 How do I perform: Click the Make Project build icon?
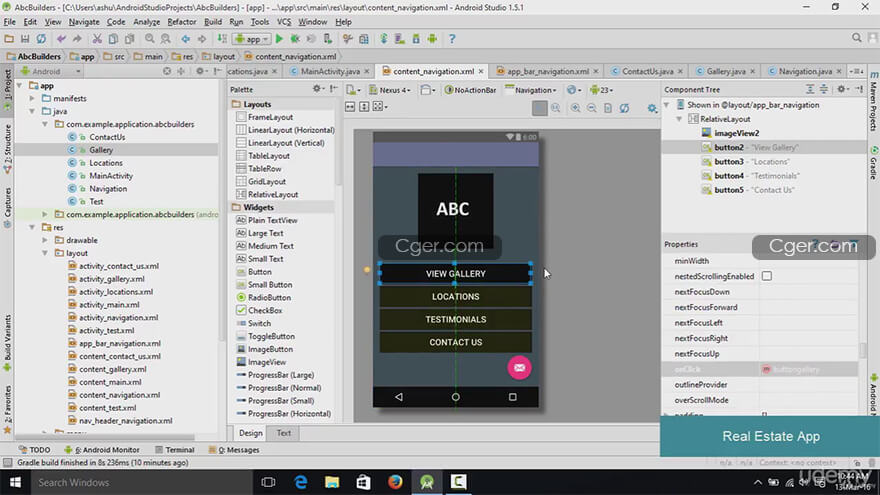(x=222, y=39)
